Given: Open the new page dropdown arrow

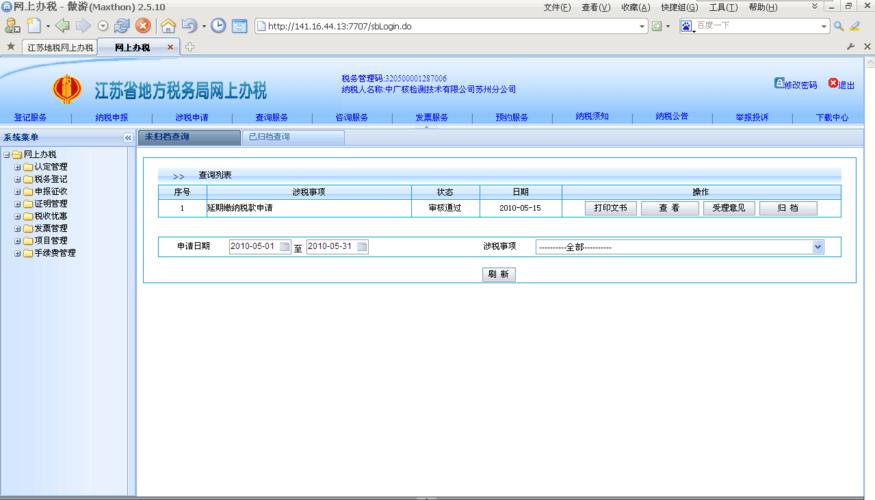Looking at the screenshot, I should click(x=48, y=26).
